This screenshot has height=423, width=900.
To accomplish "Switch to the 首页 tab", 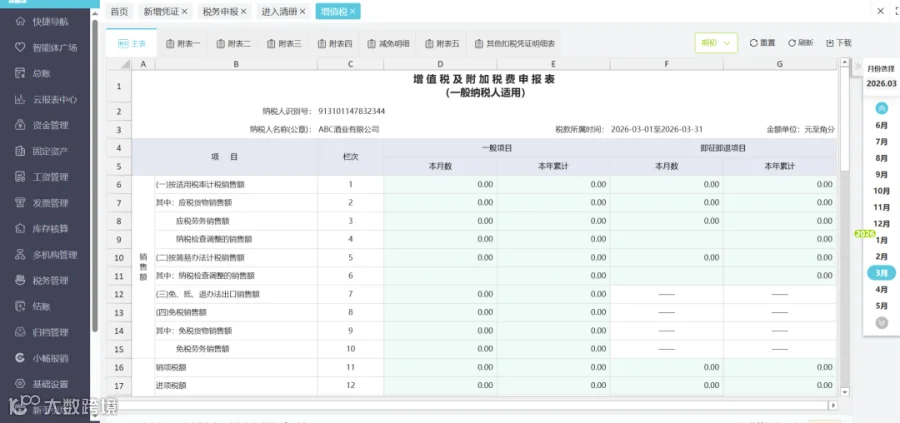I will (x=119, y=11).
